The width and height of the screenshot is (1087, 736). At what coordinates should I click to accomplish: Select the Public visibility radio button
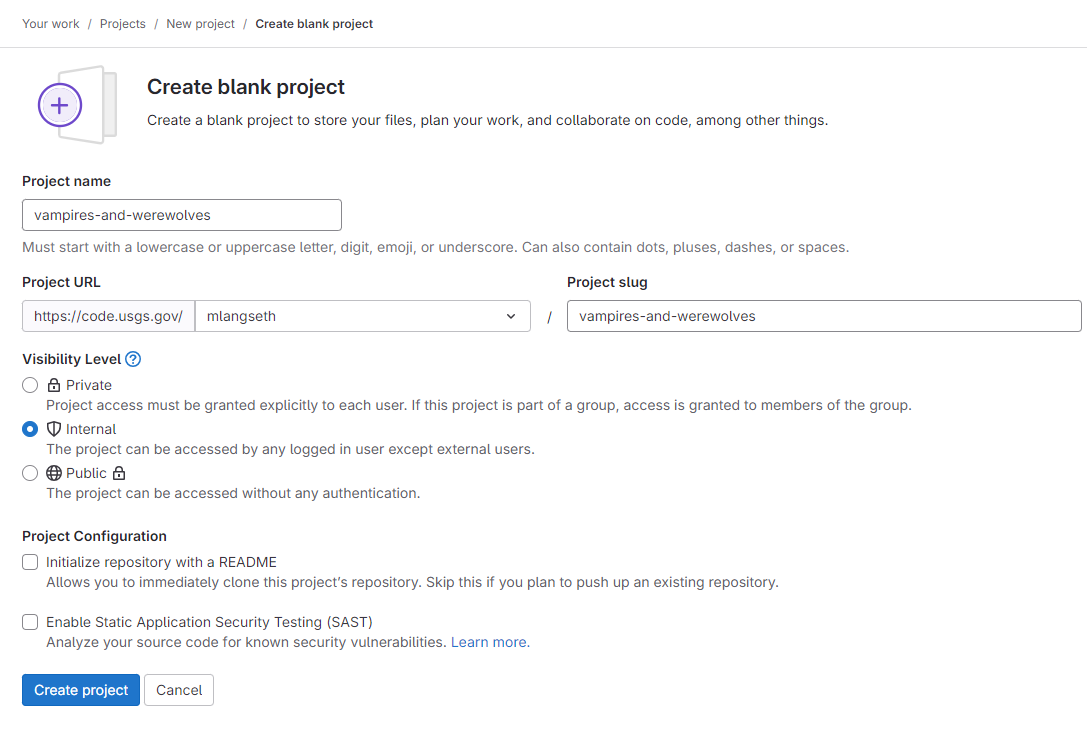pos(30,473)
